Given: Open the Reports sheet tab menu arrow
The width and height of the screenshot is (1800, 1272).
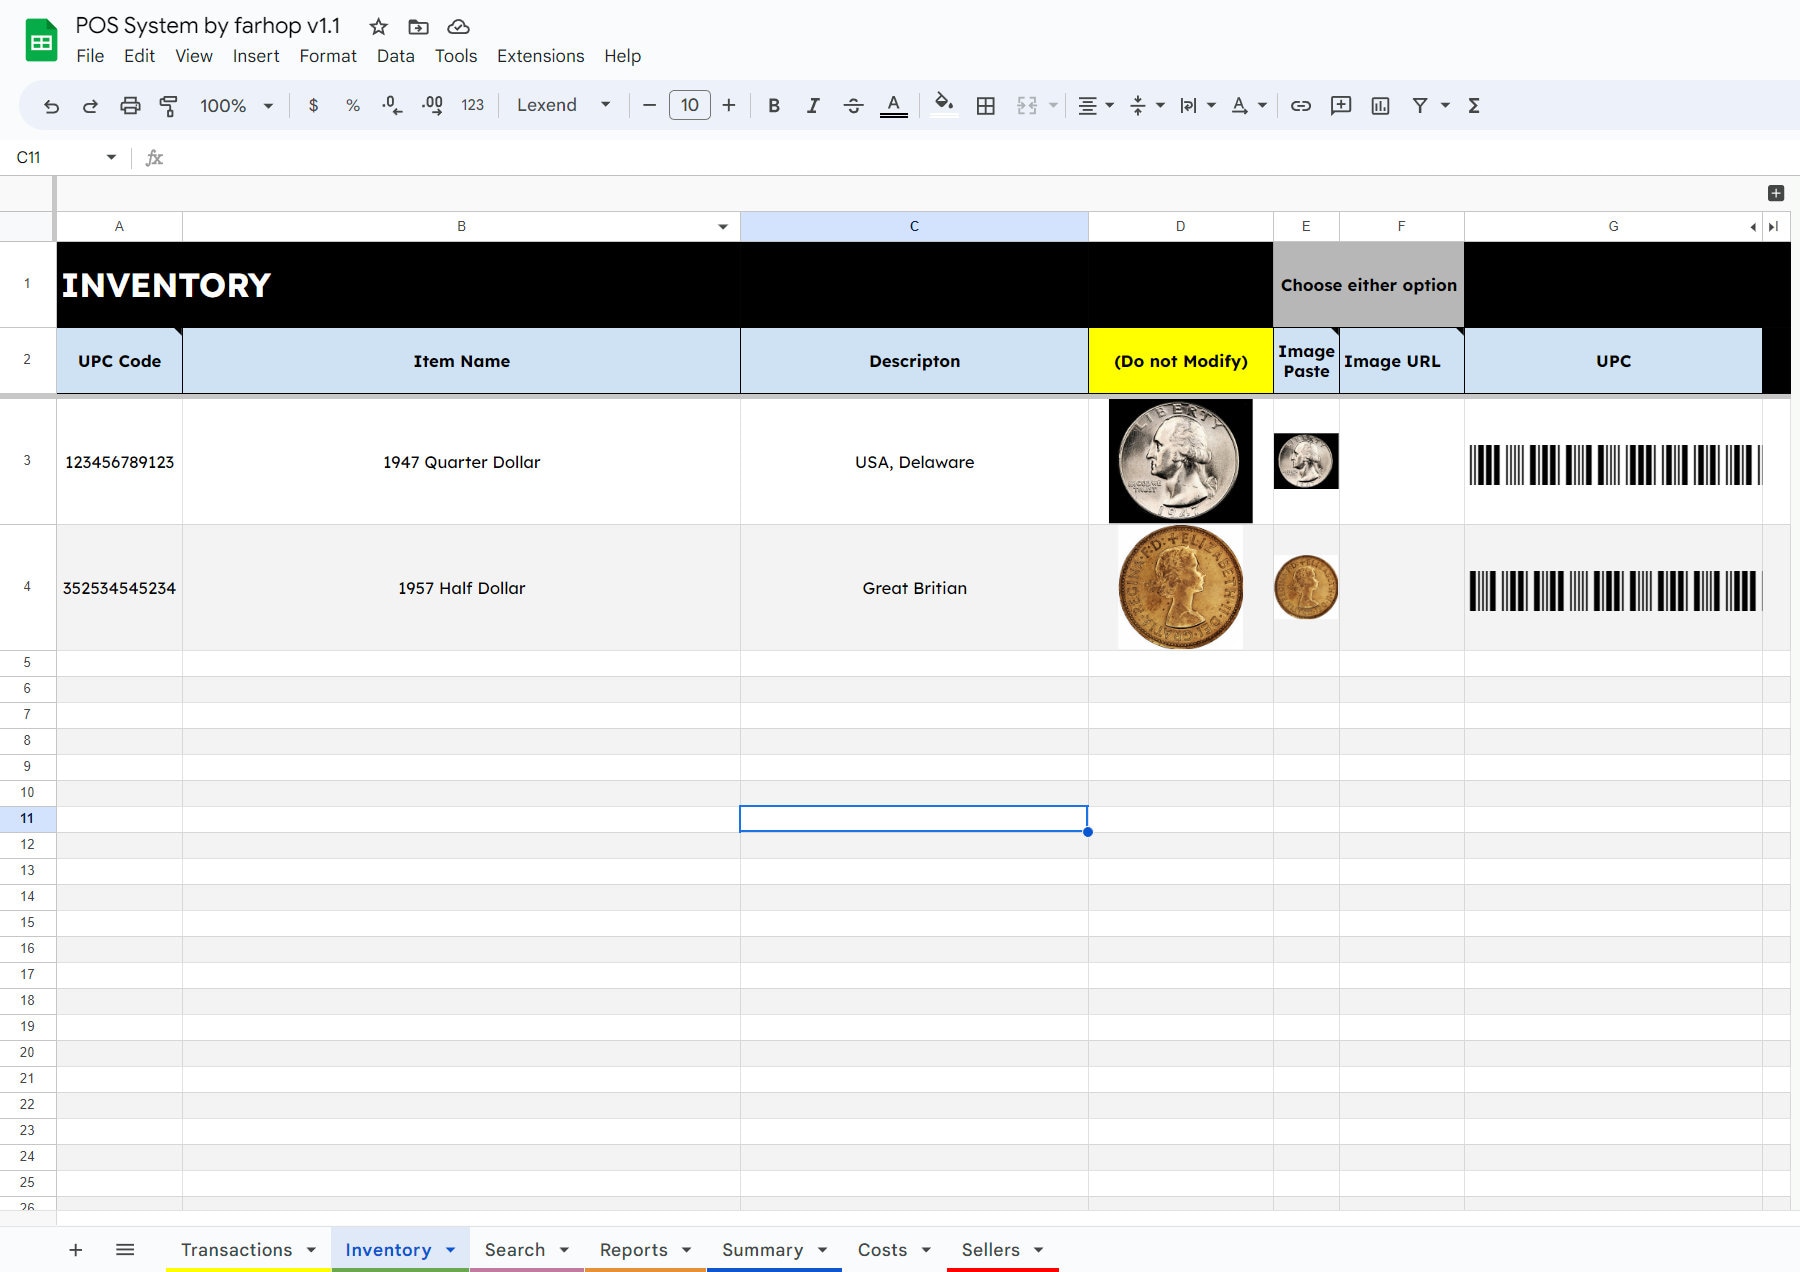Looking at the screenshot, I should (x=687, y=1249).
